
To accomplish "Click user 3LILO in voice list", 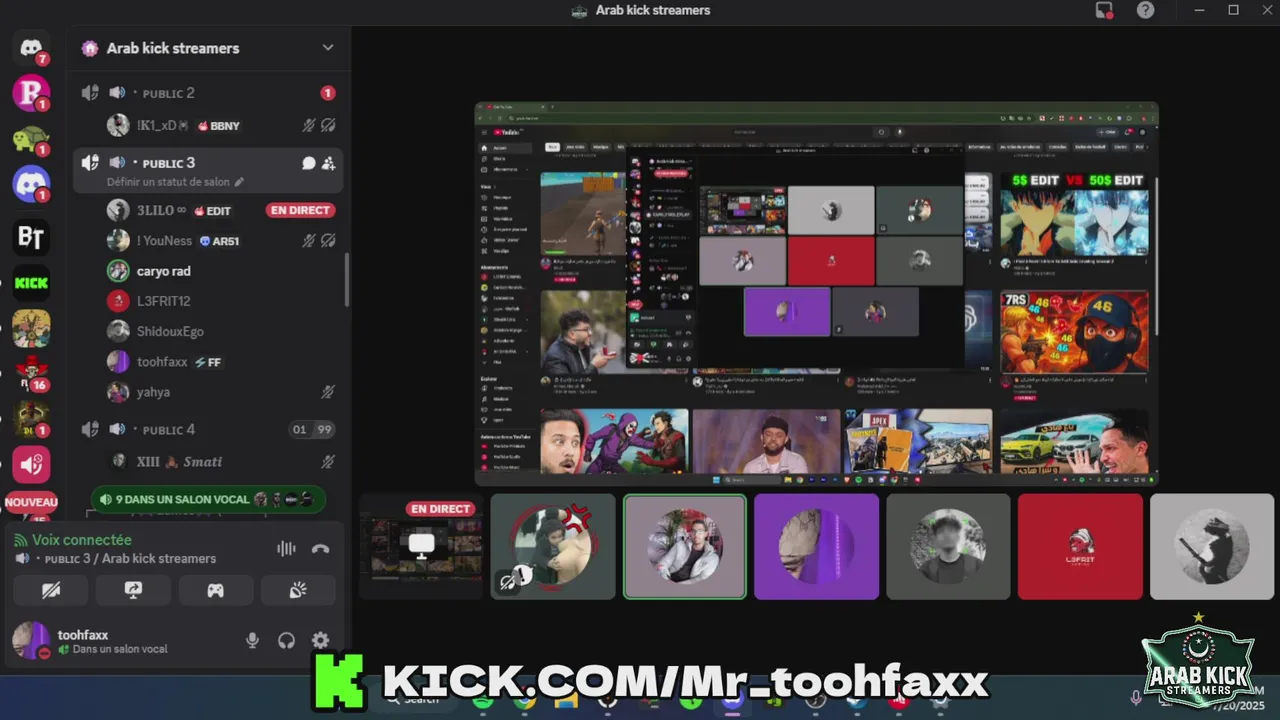I will [208, 210].
